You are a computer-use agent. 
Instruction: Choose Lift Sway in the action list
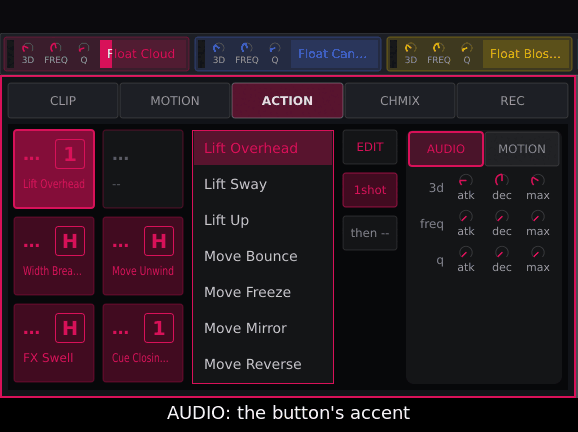coord(263,184)
